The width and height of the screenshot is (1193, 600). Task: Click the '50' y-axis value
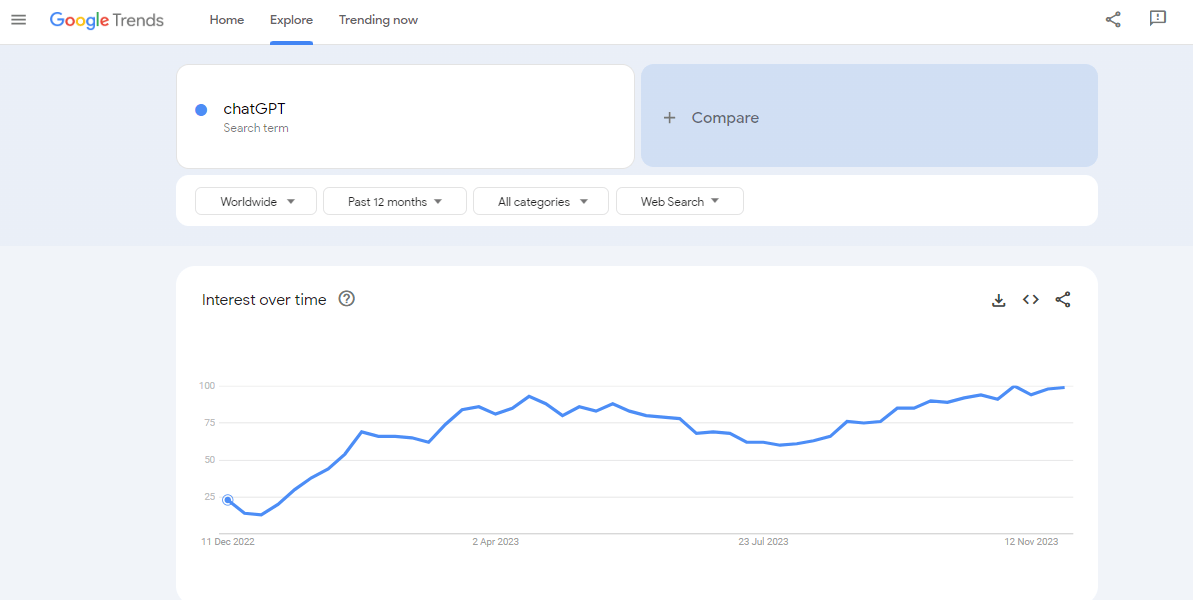pos(211,460)
